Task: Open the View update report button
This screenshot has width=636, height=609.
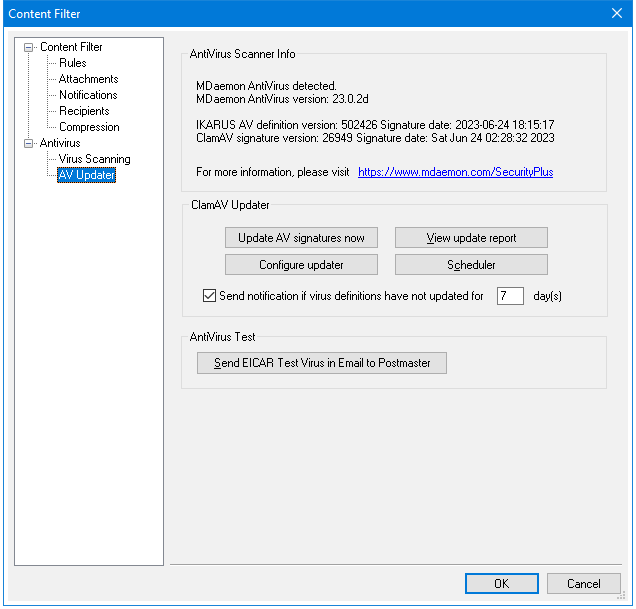Action: [x=471, y=238]
